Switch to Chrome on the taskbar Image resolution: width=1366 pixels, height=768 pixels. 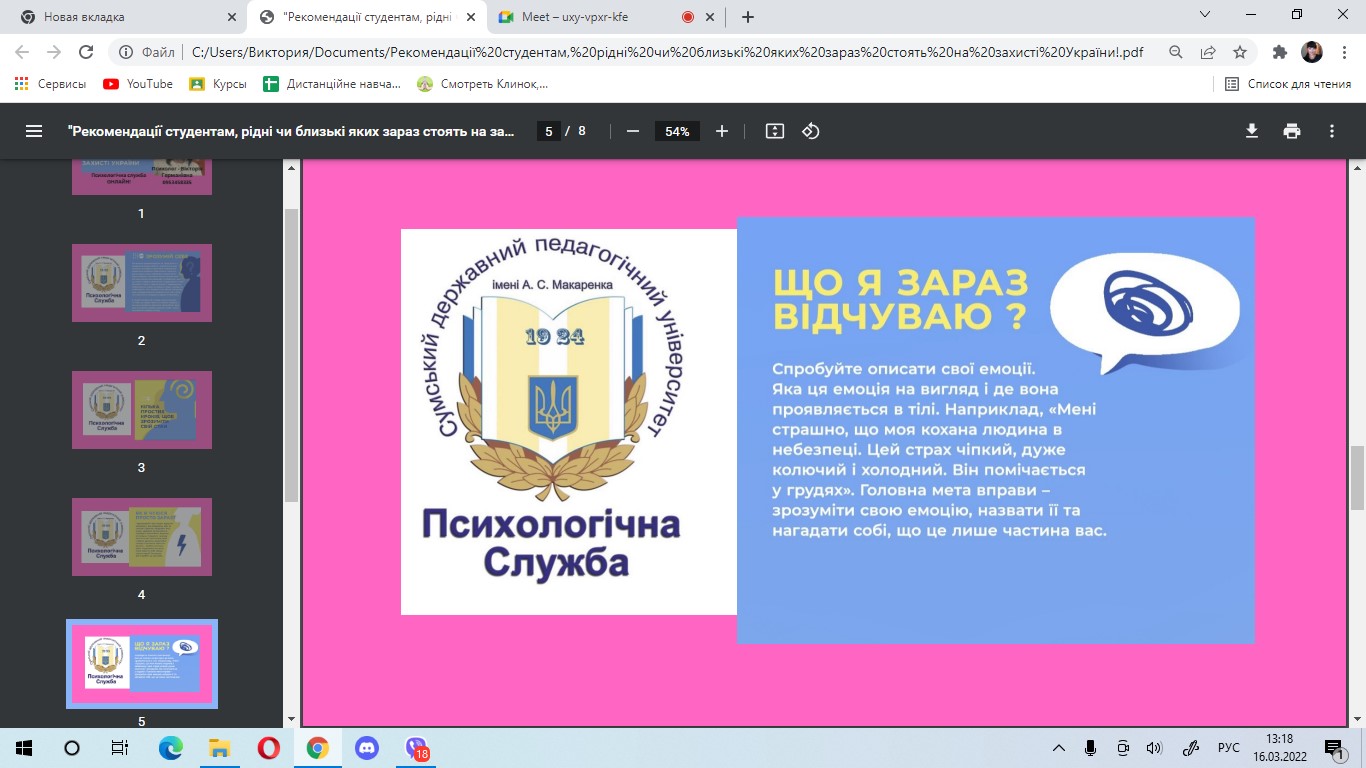317,748
